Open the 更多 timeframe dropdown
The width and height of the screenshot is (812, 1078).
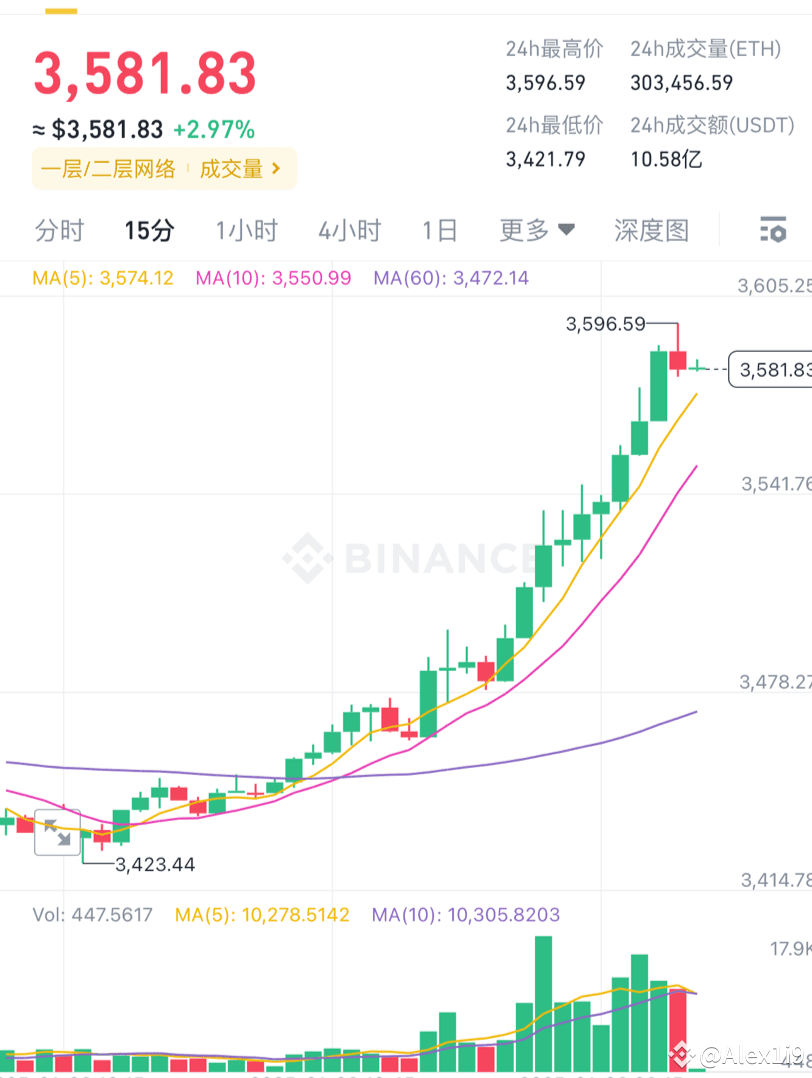(x=536, y=230)
